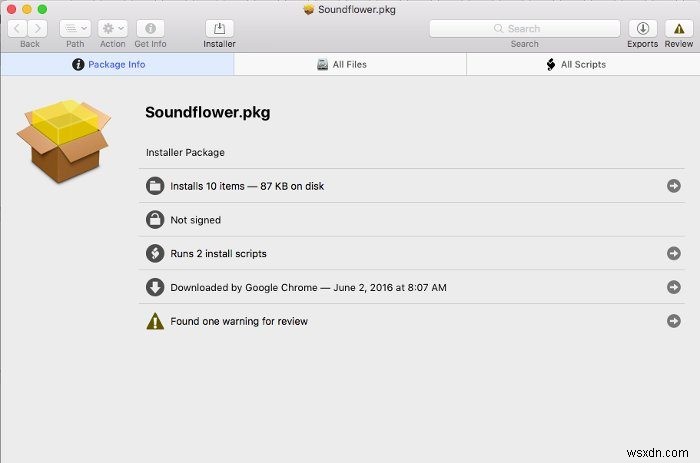Click arrow next to Downloaded by Google Chrome
The image size is (700, 463).
(x=674, y=288)
